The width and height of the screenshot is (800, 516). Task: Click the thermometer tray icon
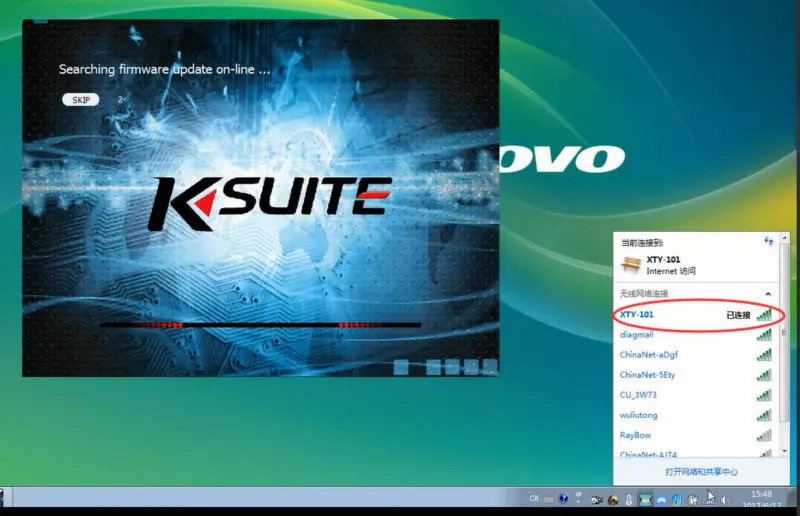[629, 500]
